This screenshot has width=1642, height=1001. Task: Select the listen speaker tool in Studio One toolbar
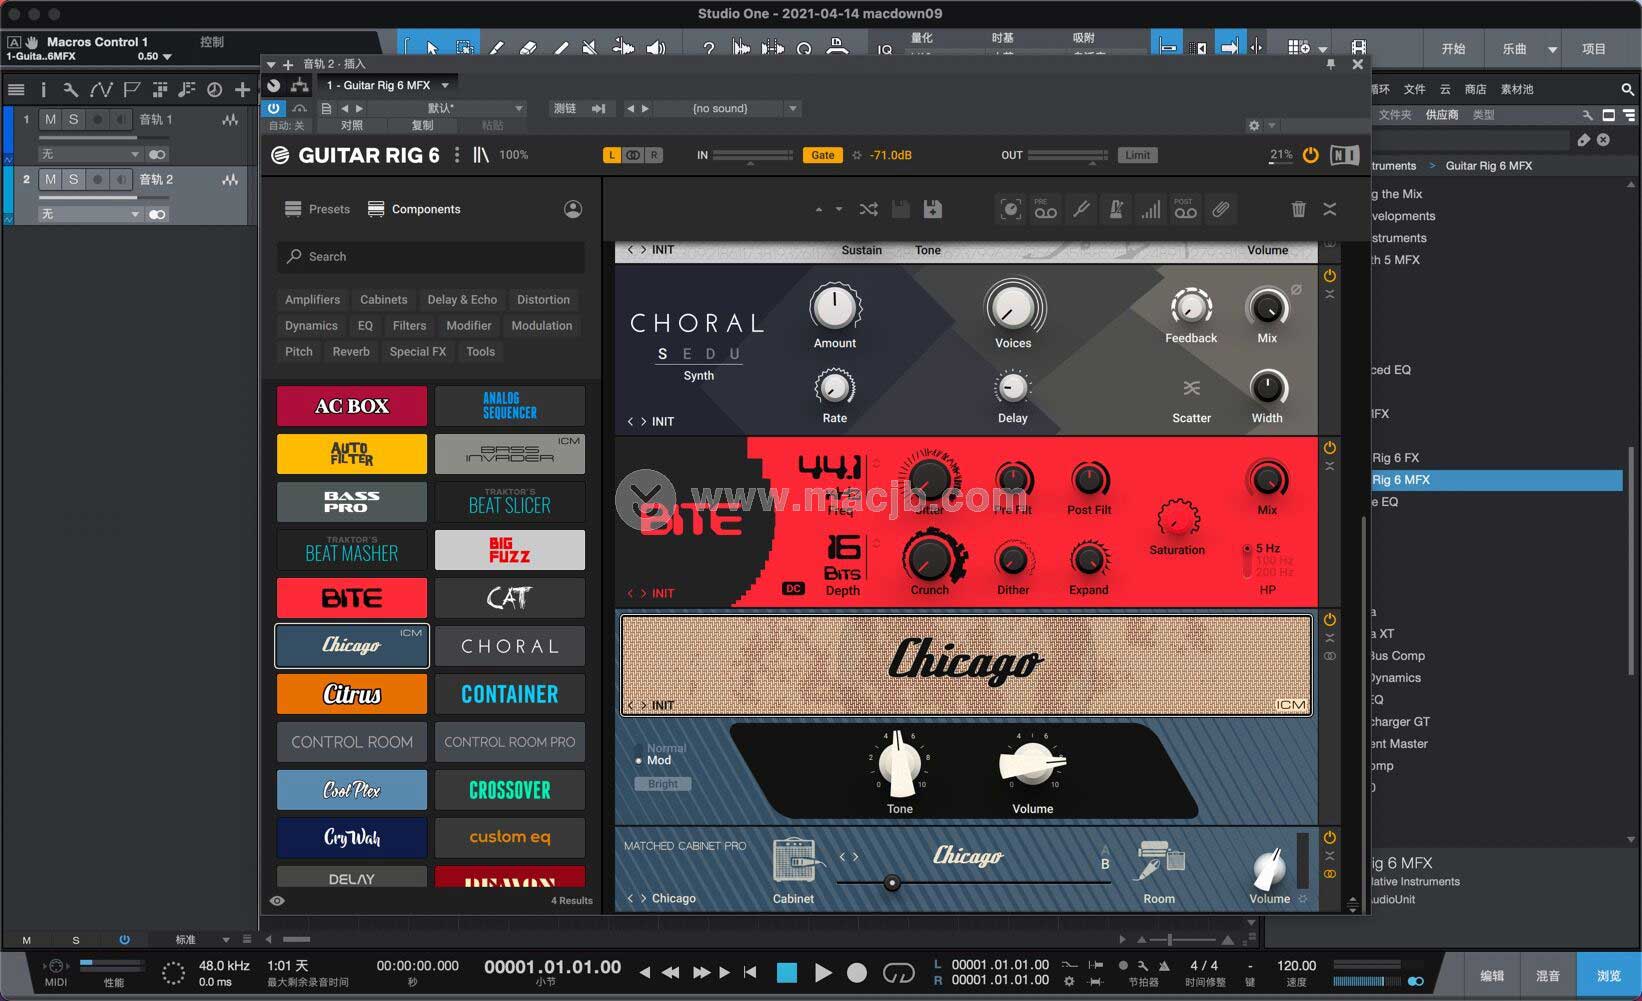[x=656, y=47]
